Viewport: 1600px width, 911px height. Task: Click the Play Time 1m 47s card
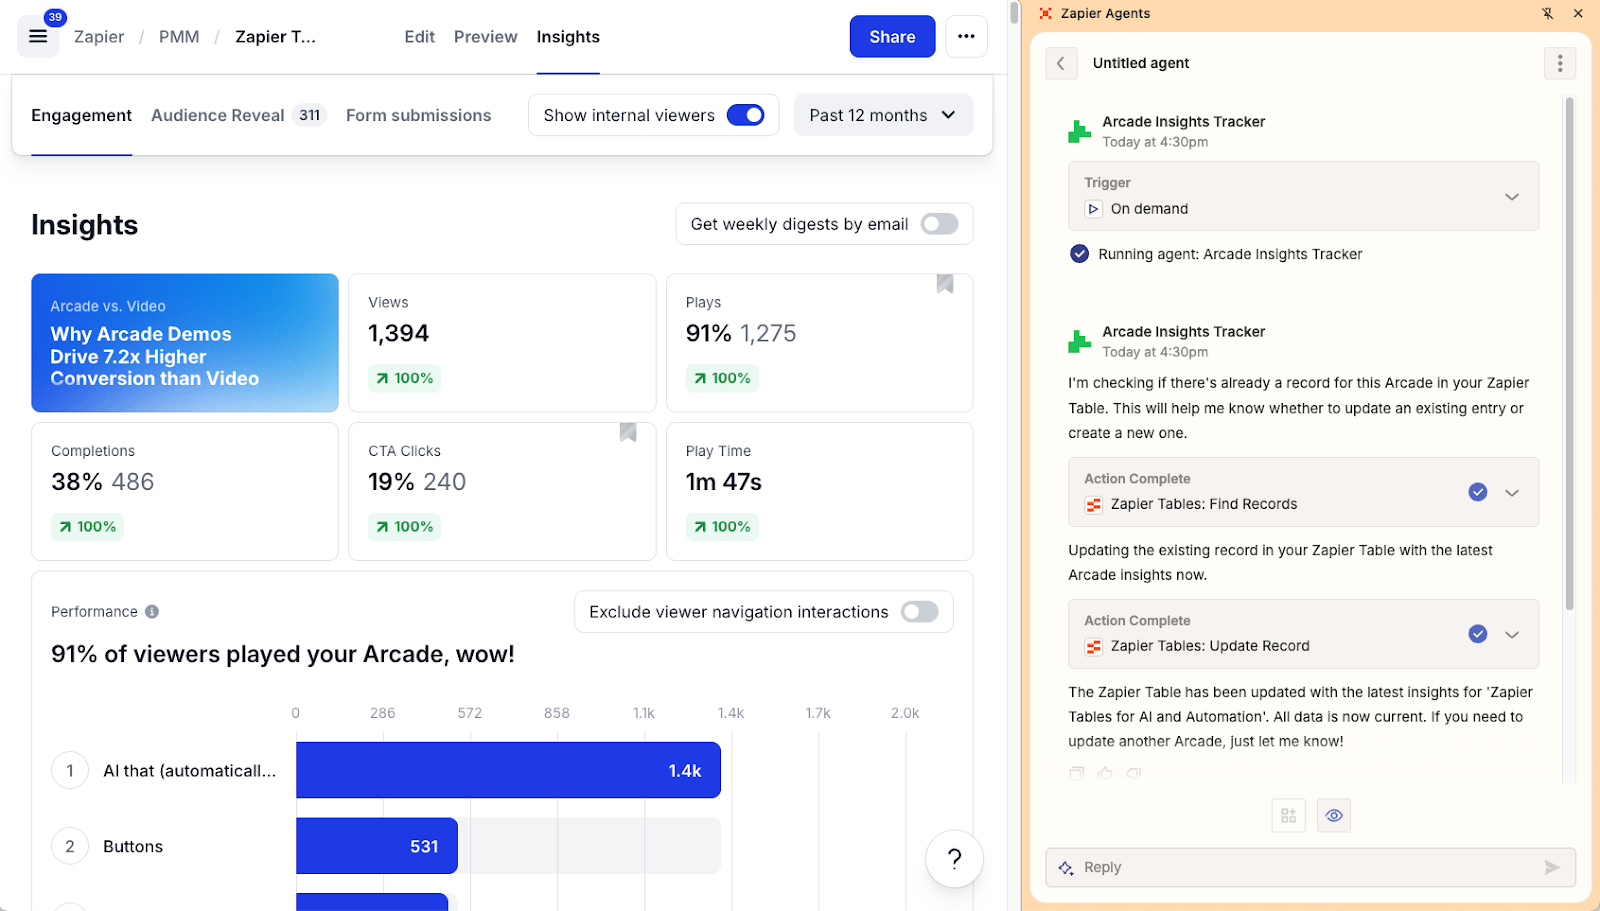click(x=819, y=491)
